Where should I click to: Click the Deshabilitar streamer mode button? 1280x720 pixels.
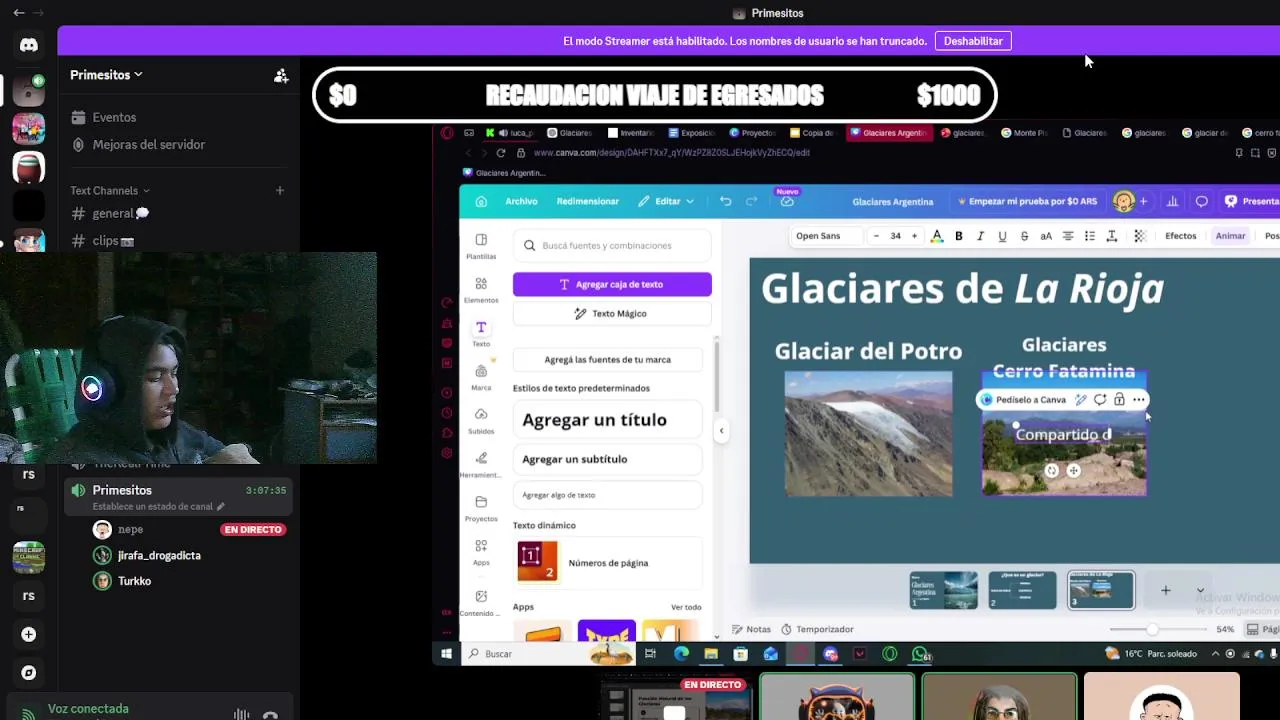click(x=973, y=41)
